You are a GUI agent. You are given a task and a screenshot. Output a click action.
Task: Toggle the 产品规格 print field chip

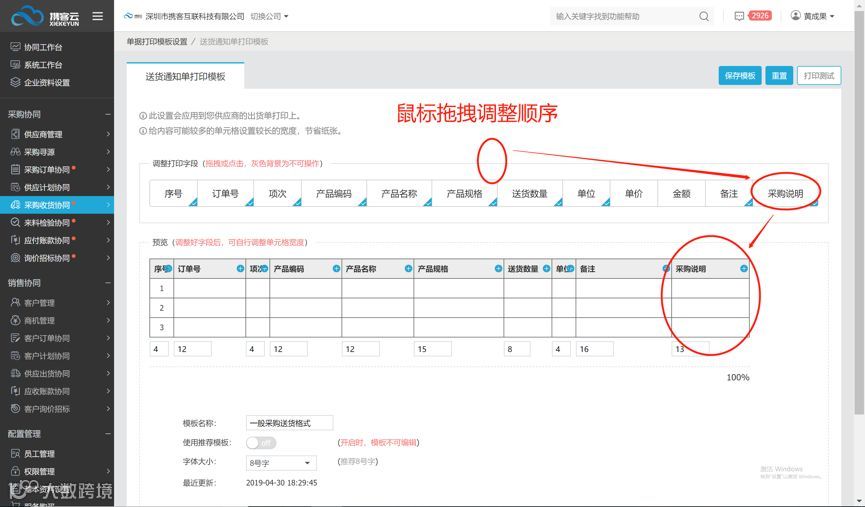464,194
